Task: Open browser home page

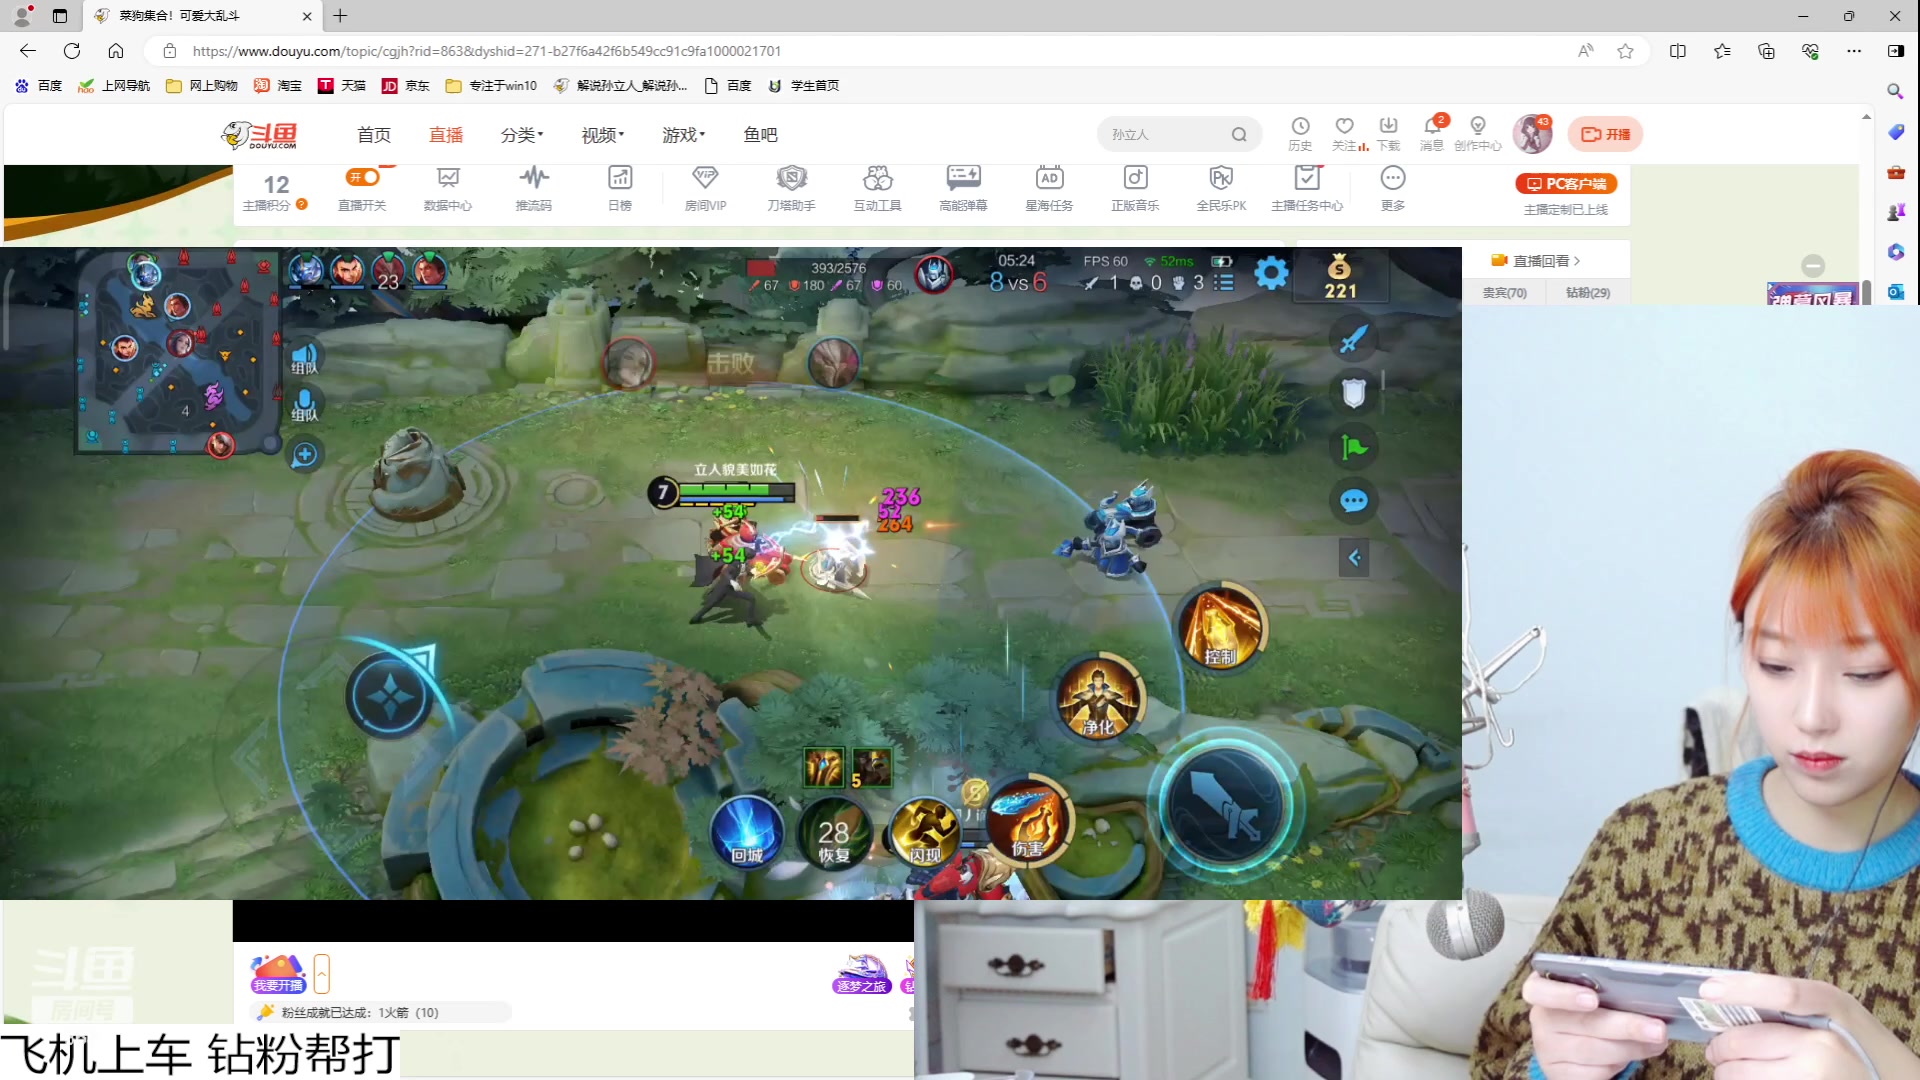Action: (x=116, y=51)
